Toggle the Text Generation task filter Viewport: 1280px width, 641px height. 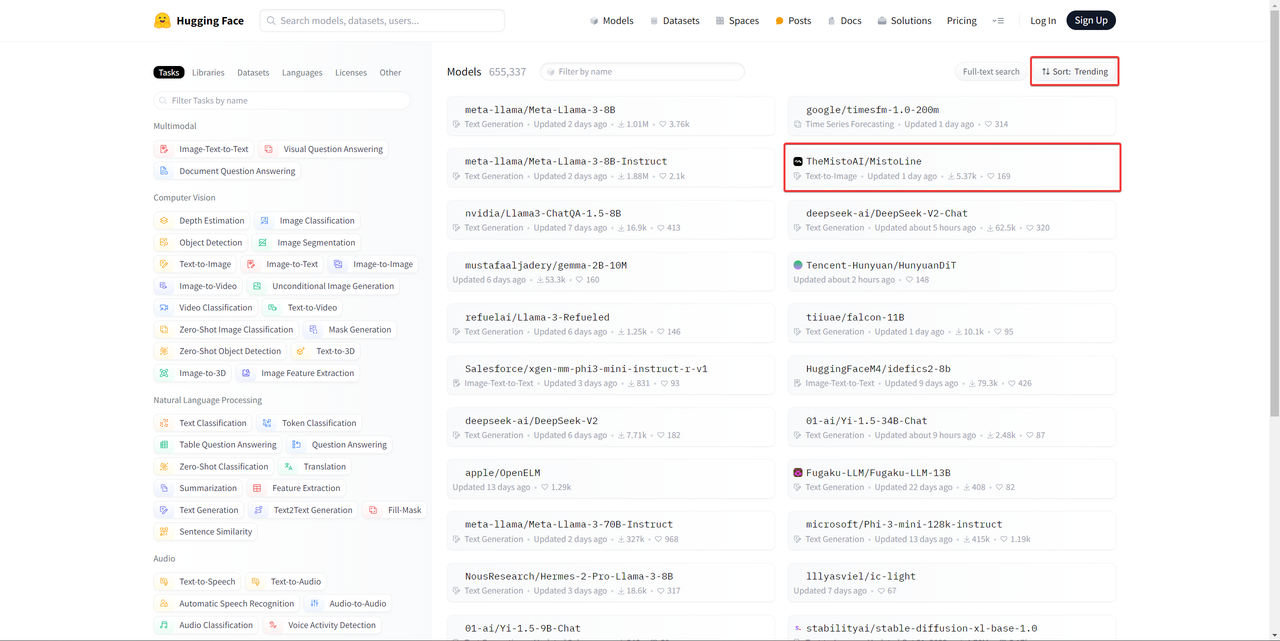[x=199, y=510]
